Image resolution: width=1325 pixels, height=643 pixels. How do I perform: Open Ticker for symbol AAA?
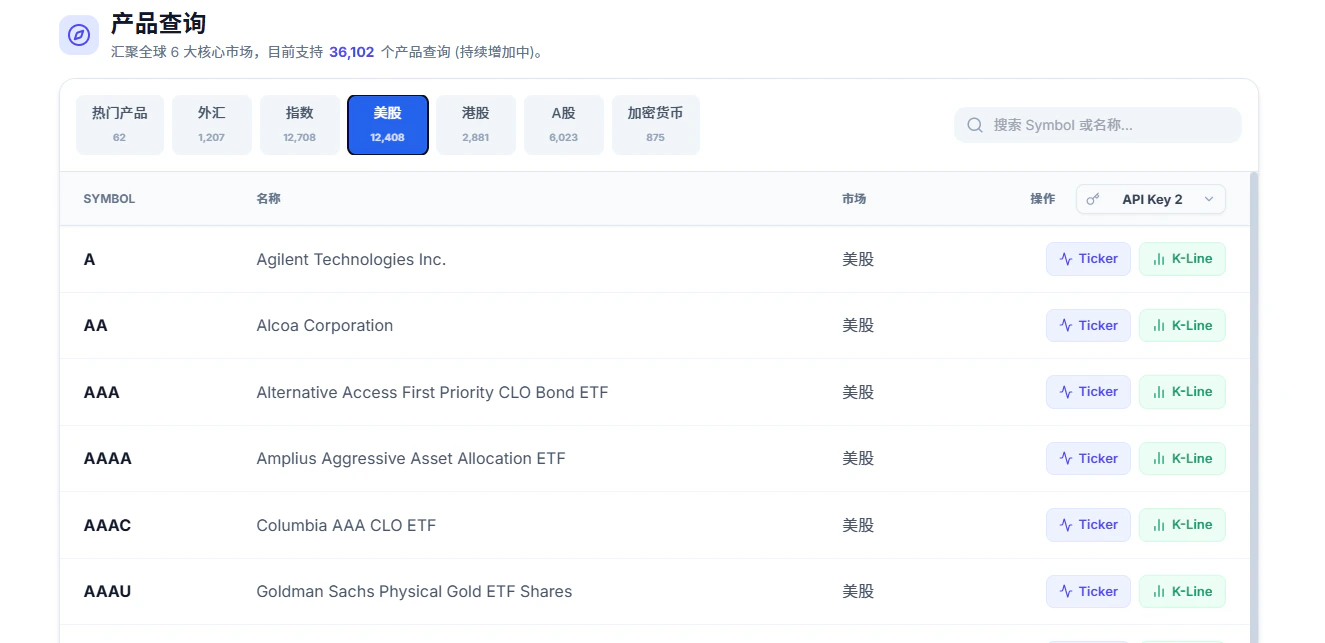tap(1089, 392)
